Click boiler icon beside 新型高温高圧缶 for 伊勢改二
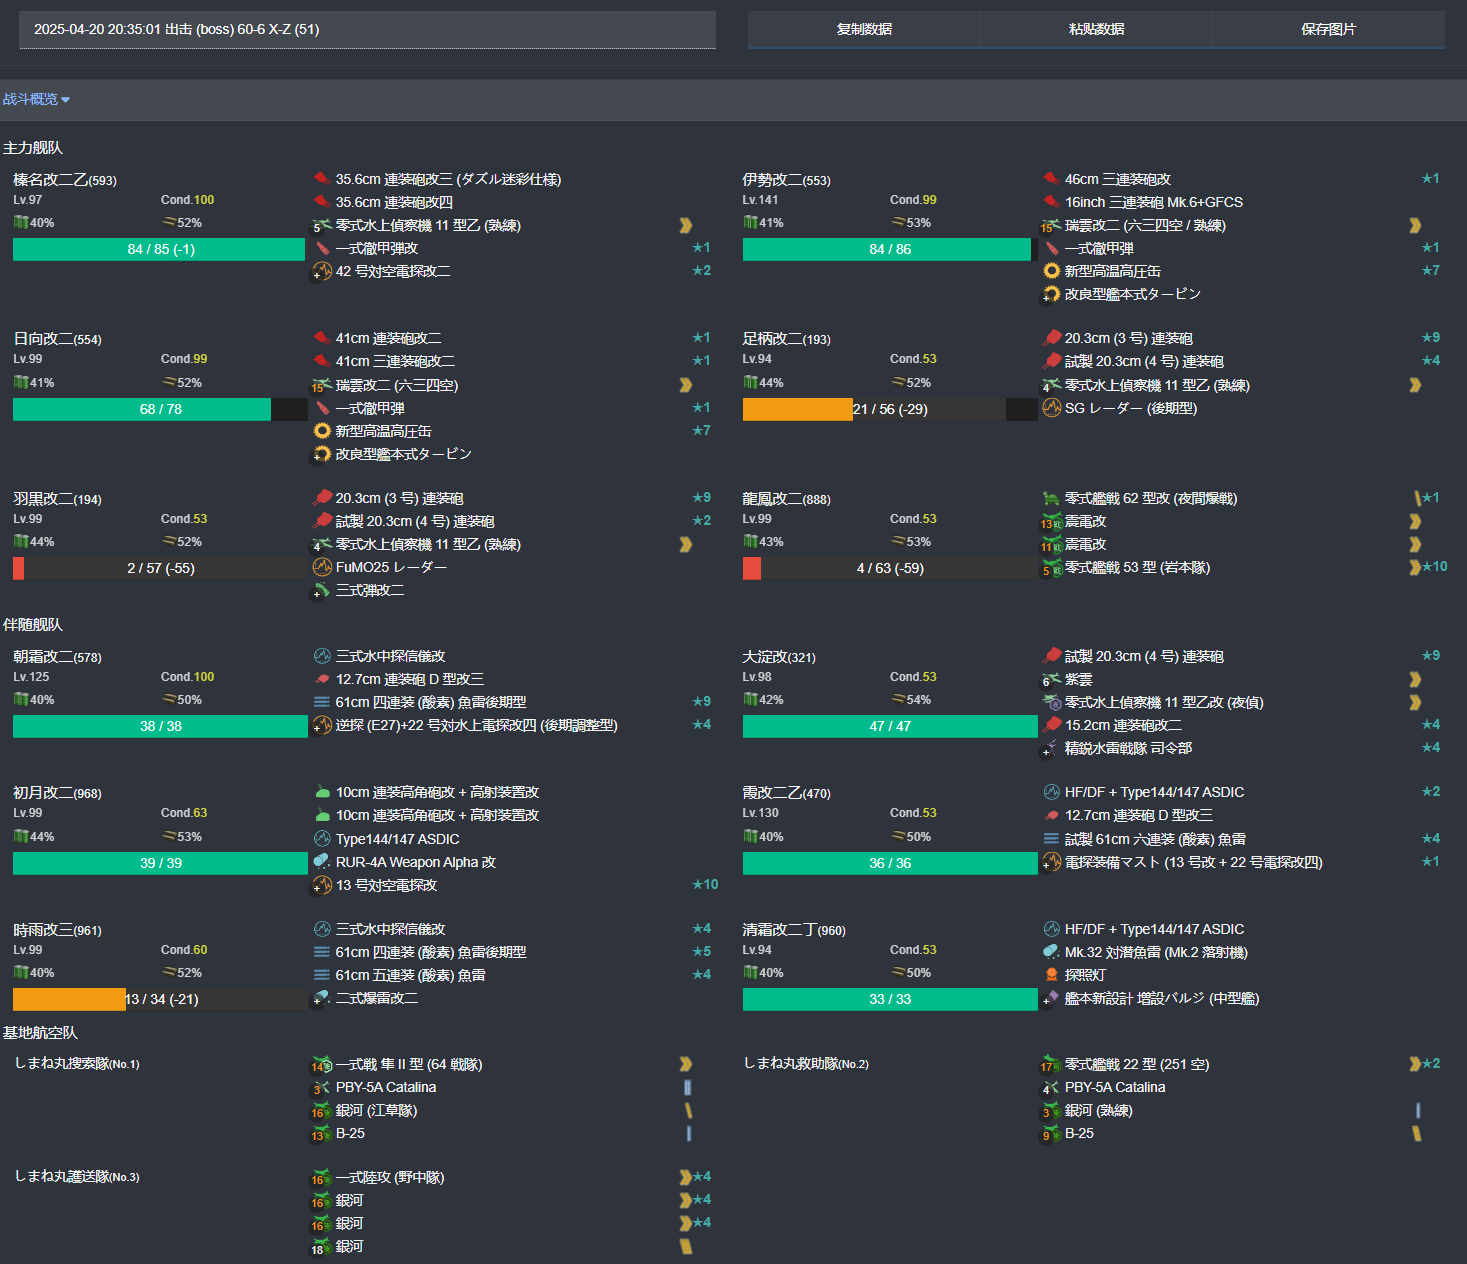Viewport: 1467px width, 1264px height. (x=1051, y=271)
